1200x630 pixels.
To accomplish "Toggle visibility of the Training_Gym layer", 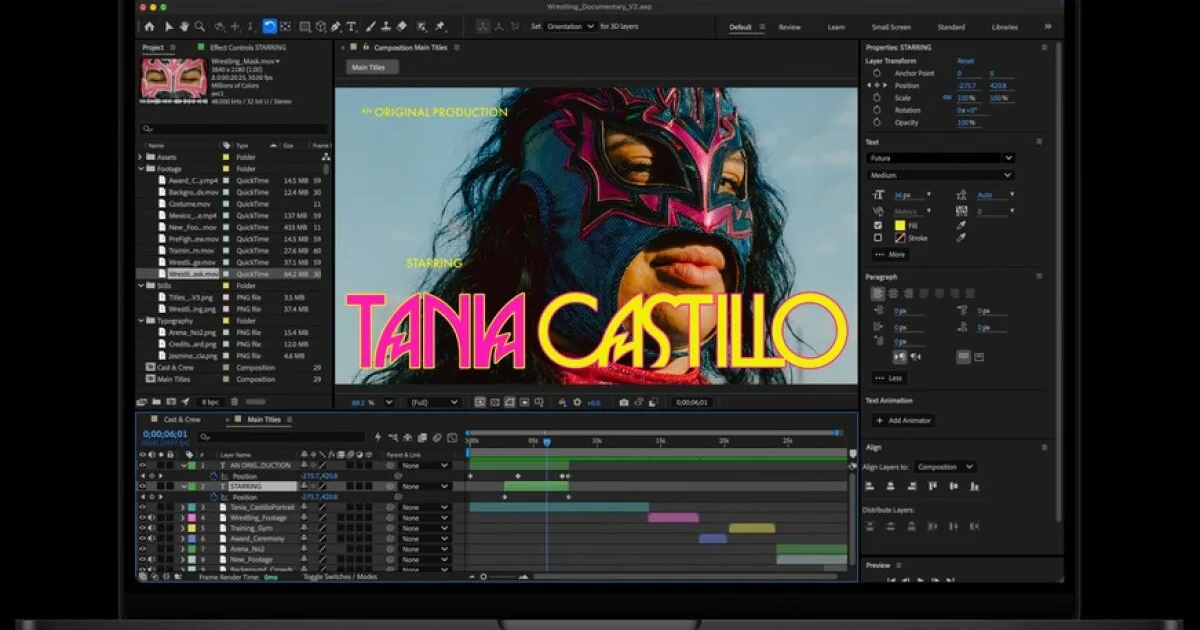I will (142, 528).
